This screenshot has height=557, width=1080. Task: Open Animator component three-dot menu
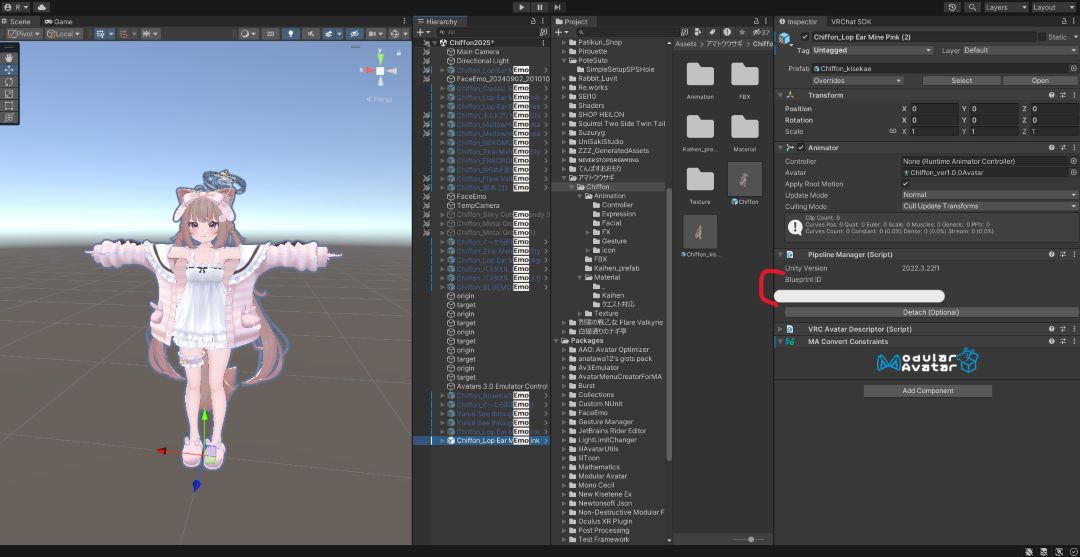[1073, 147]
